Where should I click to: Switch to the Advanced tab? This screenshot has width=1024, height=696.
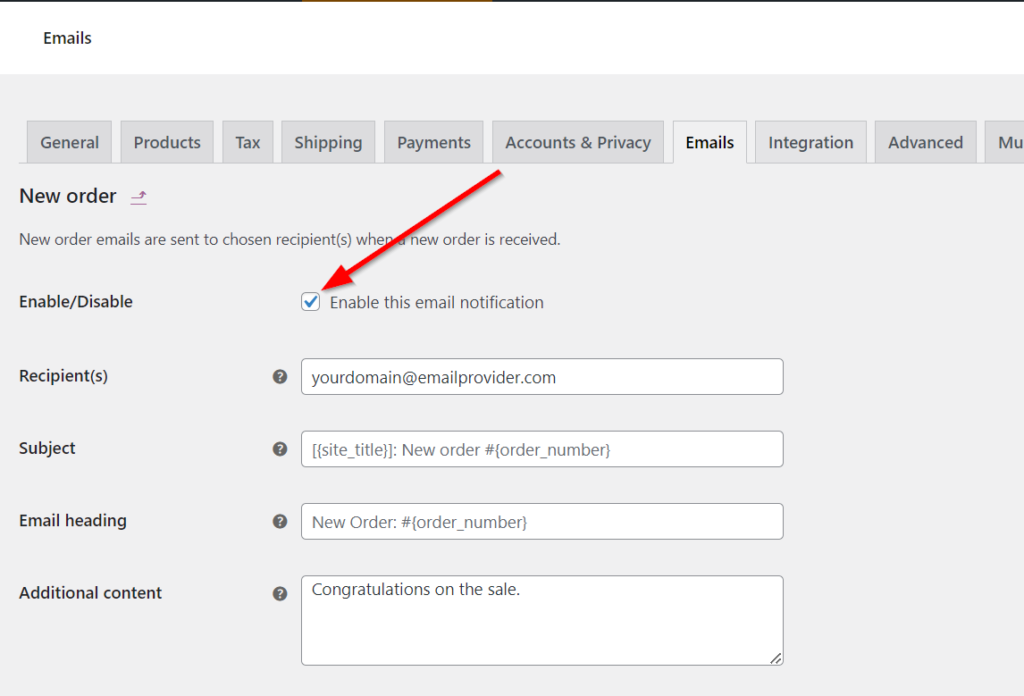click(925, 142)
